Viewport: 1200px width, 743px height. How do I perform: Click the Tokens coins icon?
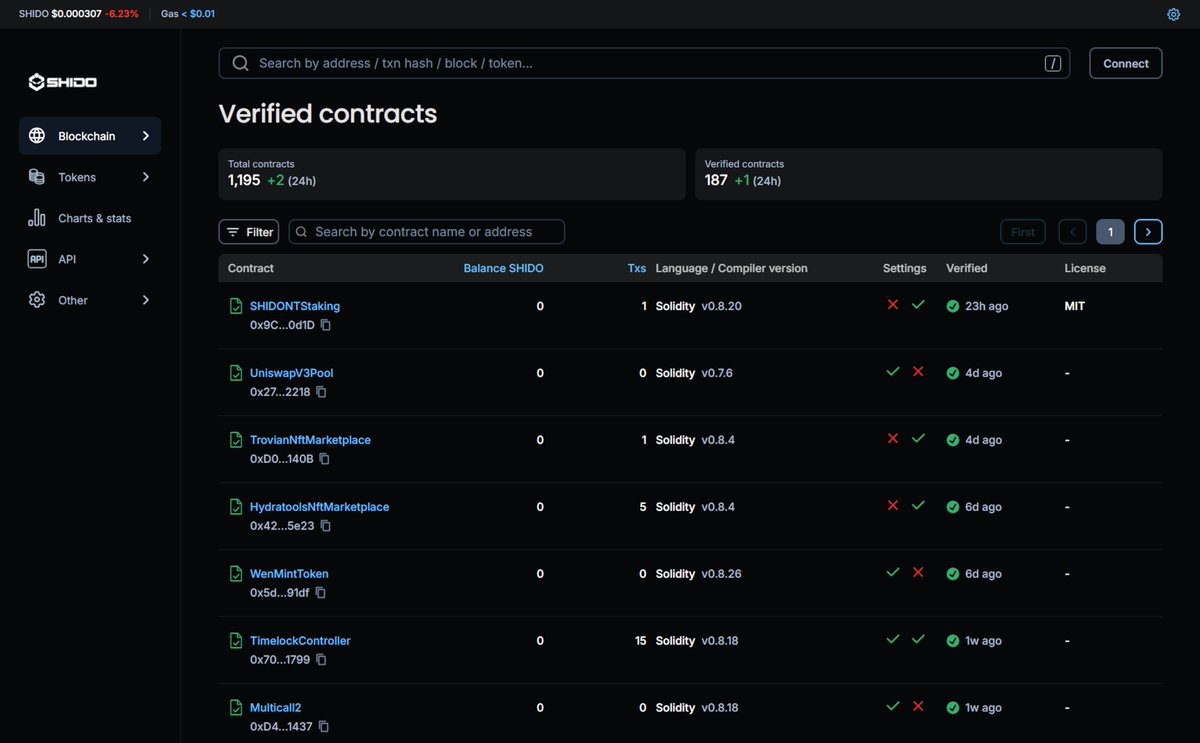pos(37,177)
